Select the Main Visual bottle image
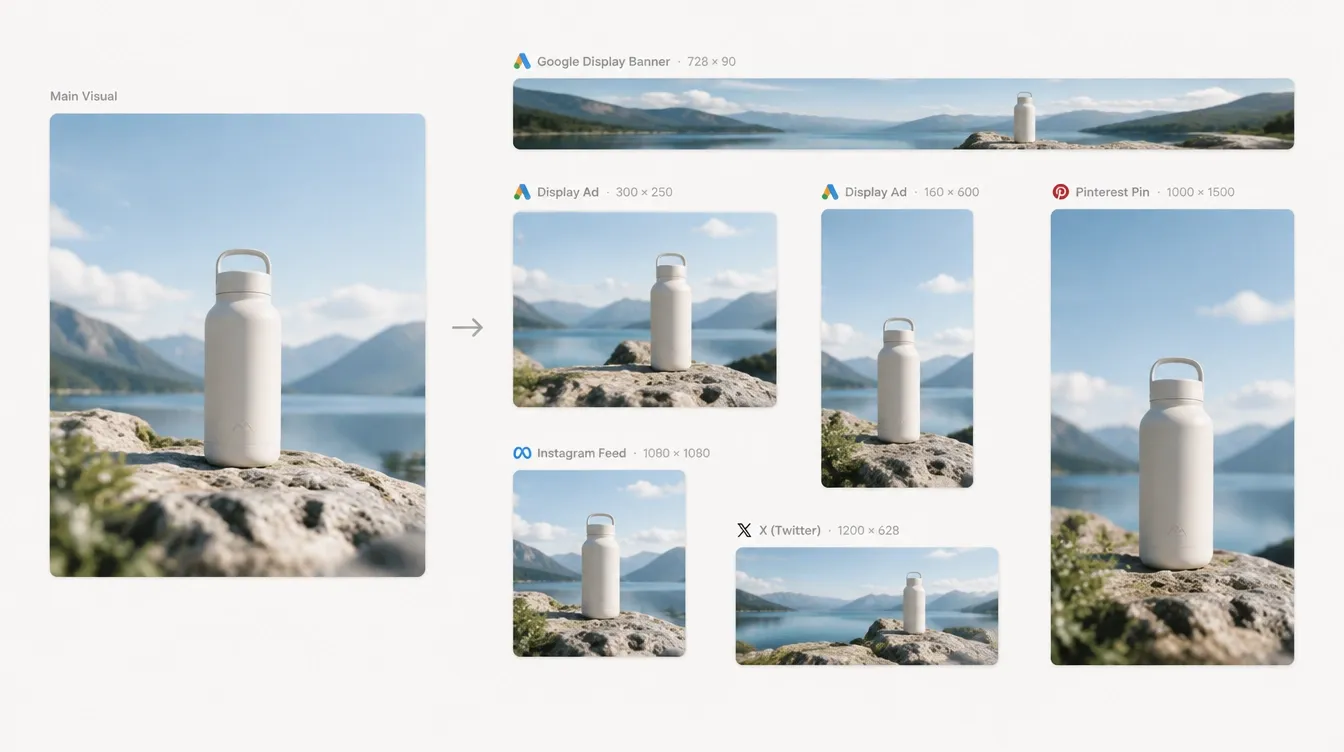This screenshot has width=1344, height=752. click(237, 345)
